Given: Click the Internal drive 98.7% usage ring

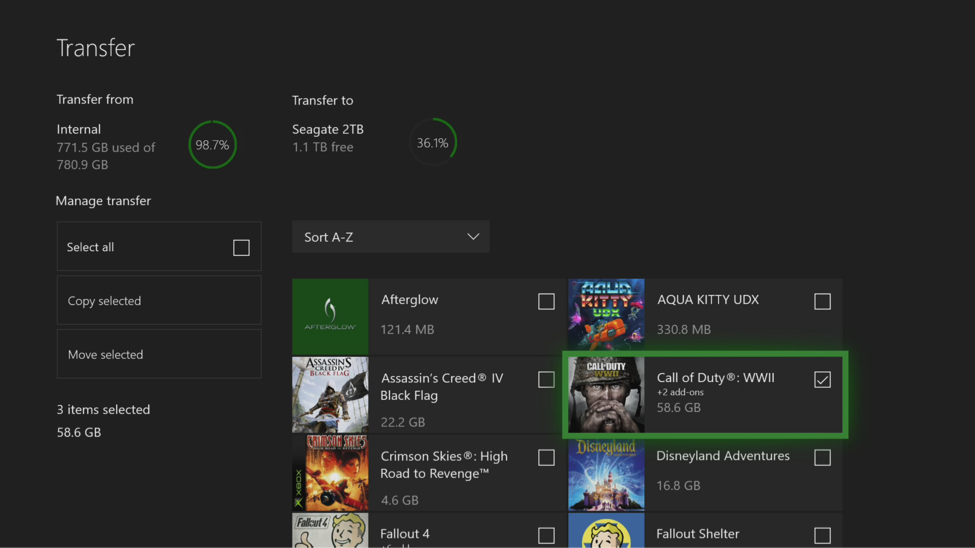Looking at the screenshot, I should [213, 145].
